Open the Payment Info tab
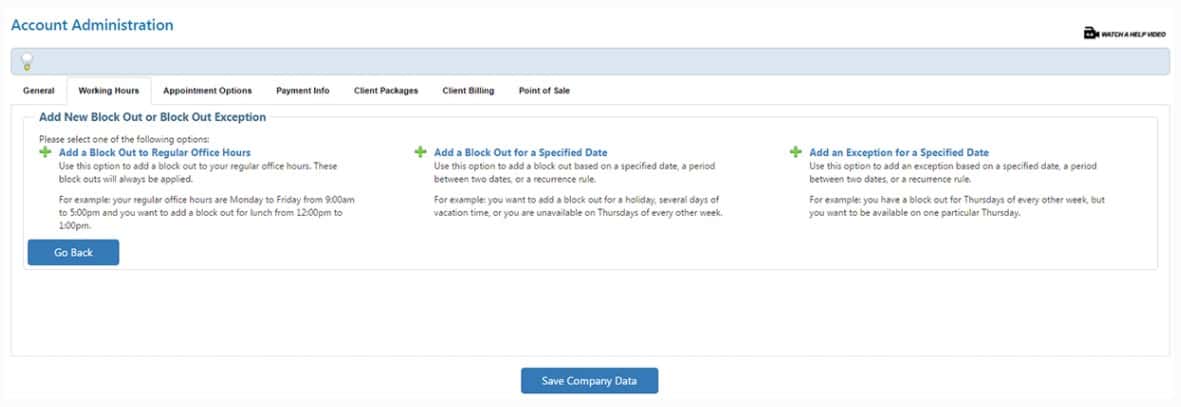1181x407 pixels. 302,91
